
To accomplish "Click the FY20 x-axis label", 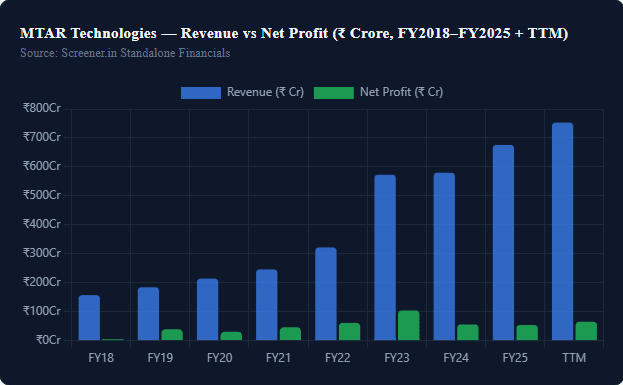I will pos(219,358).
